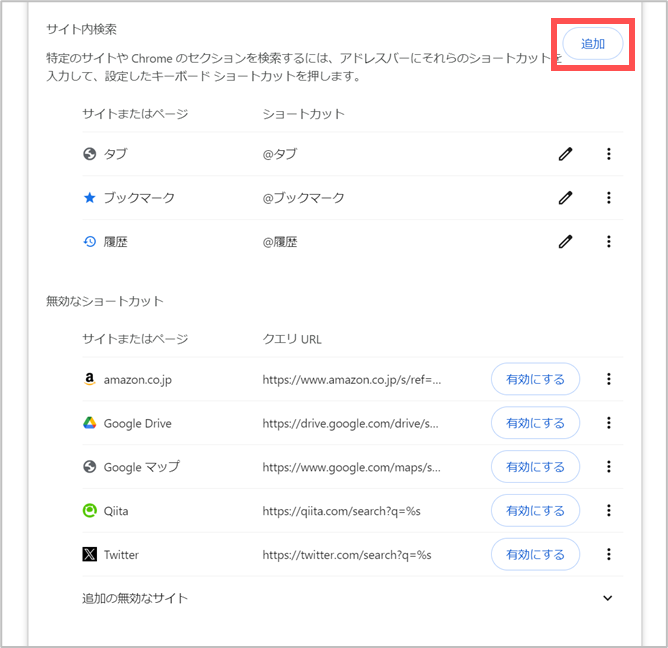The image size is (668, 648).
Task: Click the 追加 button for site search
Action: pos(593,43)
